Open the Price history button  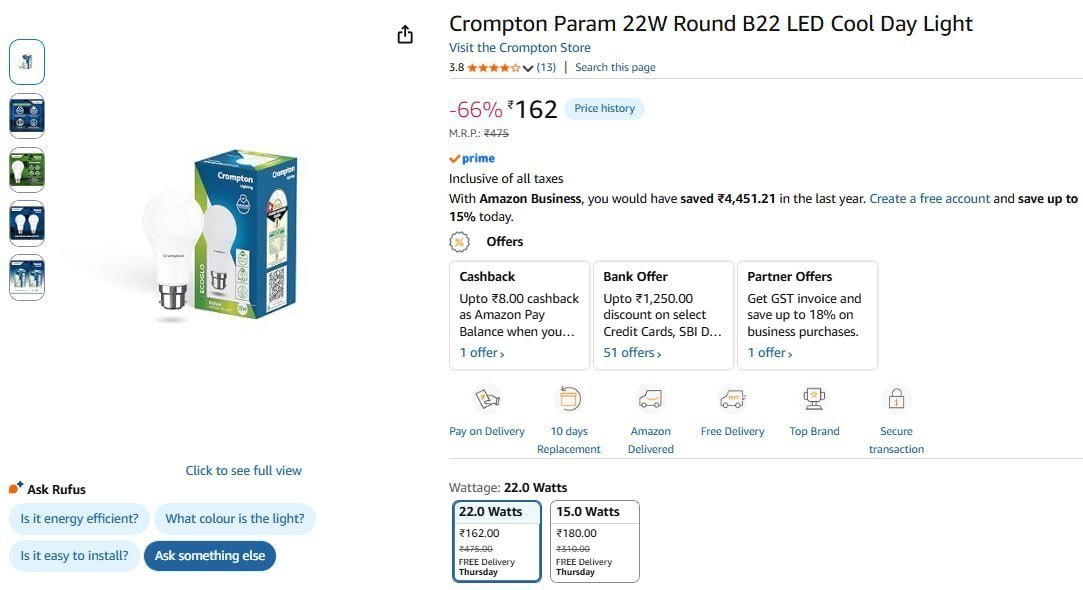coord(604,108)
